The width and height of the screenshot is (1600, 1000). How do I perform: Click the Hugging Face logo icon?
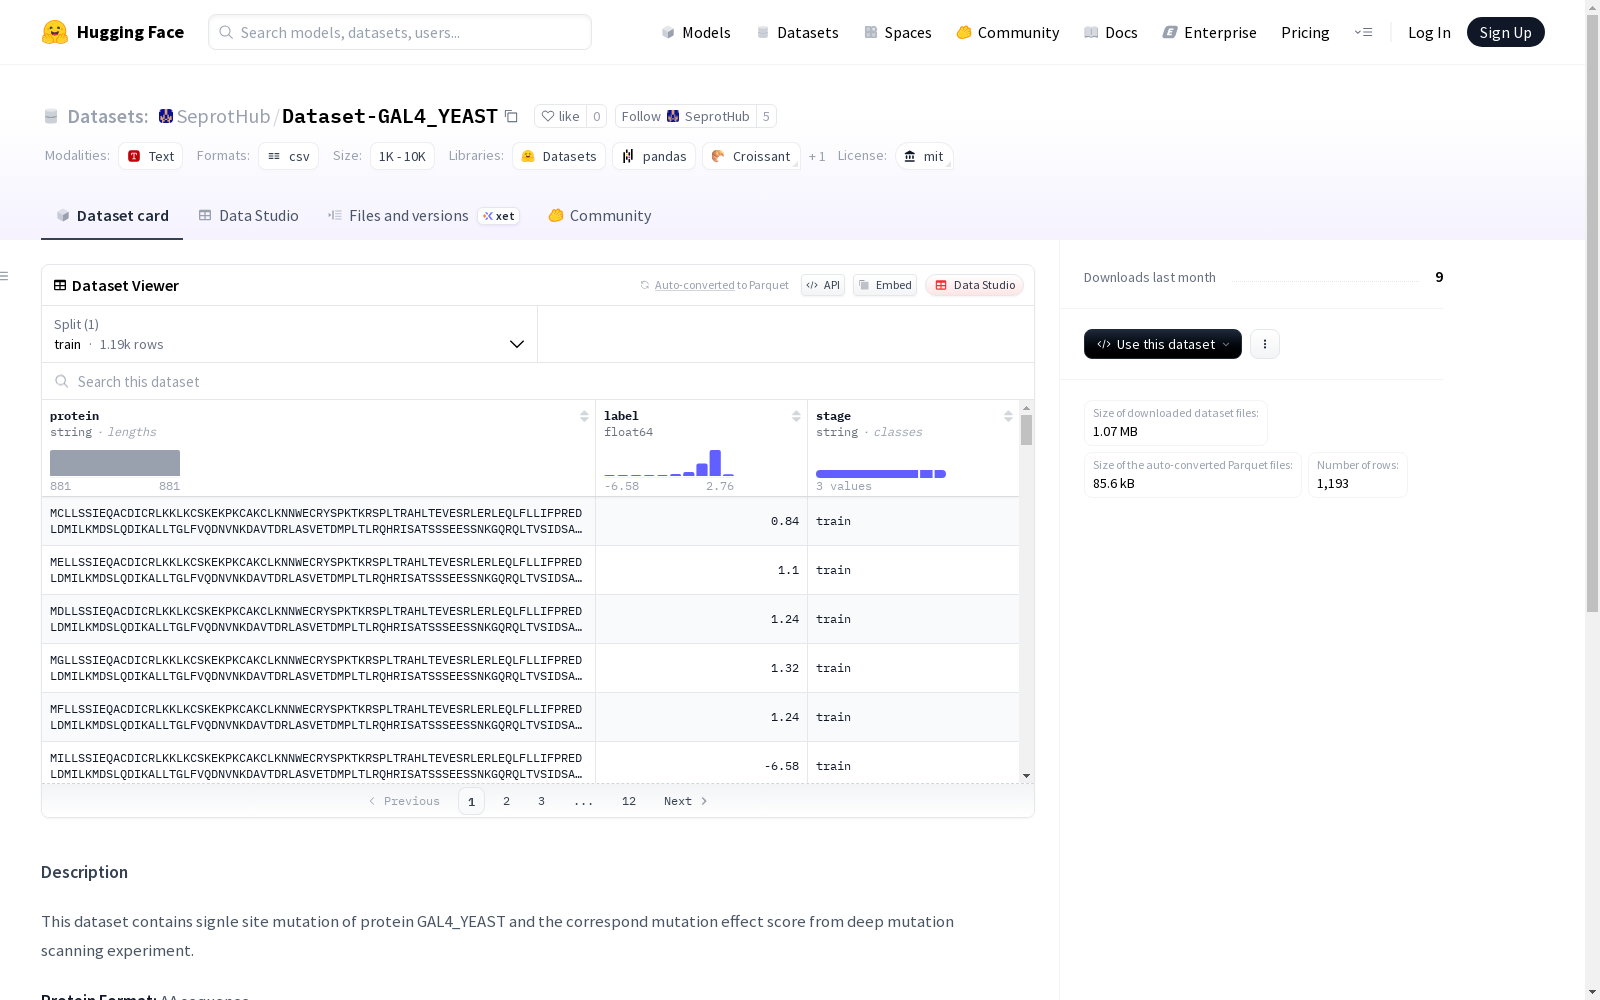[55, 32]
